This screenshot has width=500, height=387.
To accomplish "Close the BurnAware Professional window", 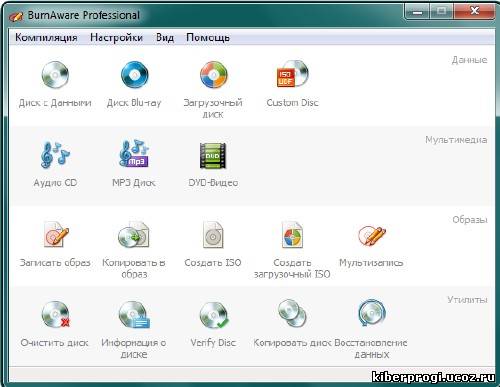I will [x=475, y=11].
